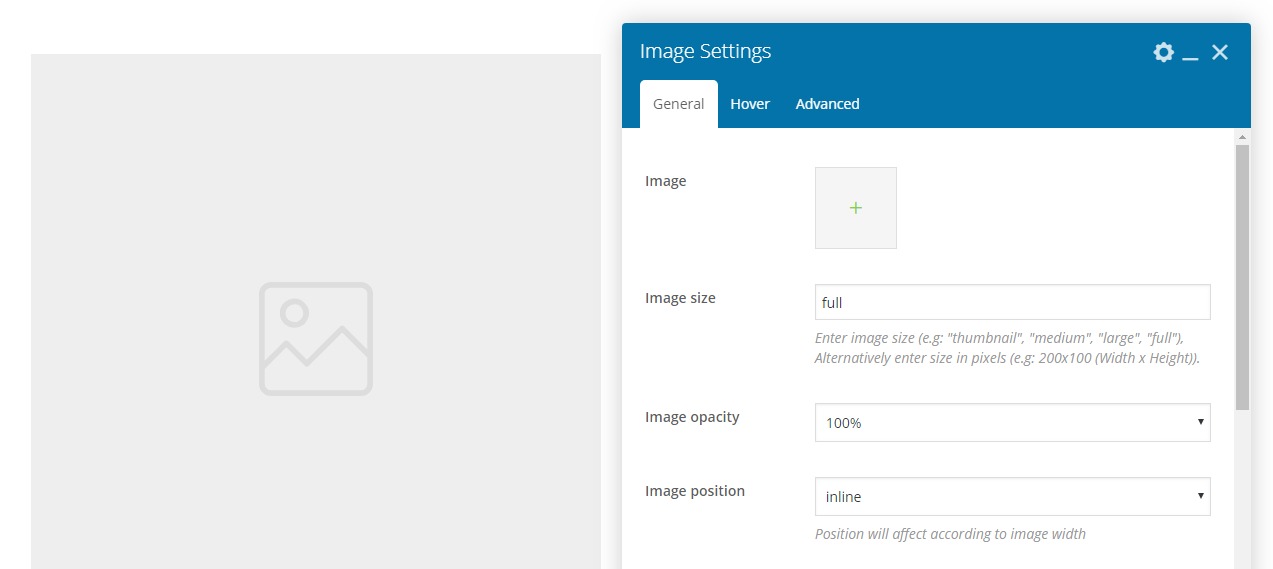This screenshot has height=569, width=1273.
Task: Click the settings panel scrollbar thumb
Action: click(1242, 277)
